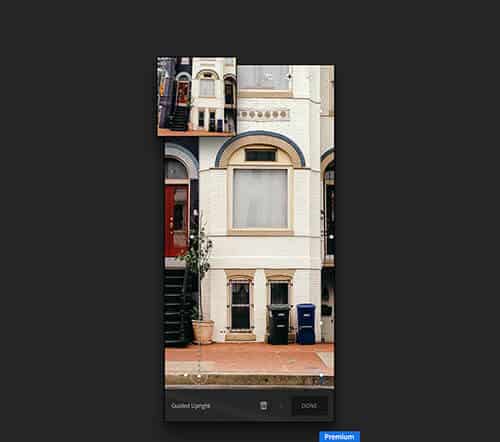The width and height of the screenshot is (500, 442).
Task: Grab the left handle of the horizontal guide
Action: tap(192, 236)
